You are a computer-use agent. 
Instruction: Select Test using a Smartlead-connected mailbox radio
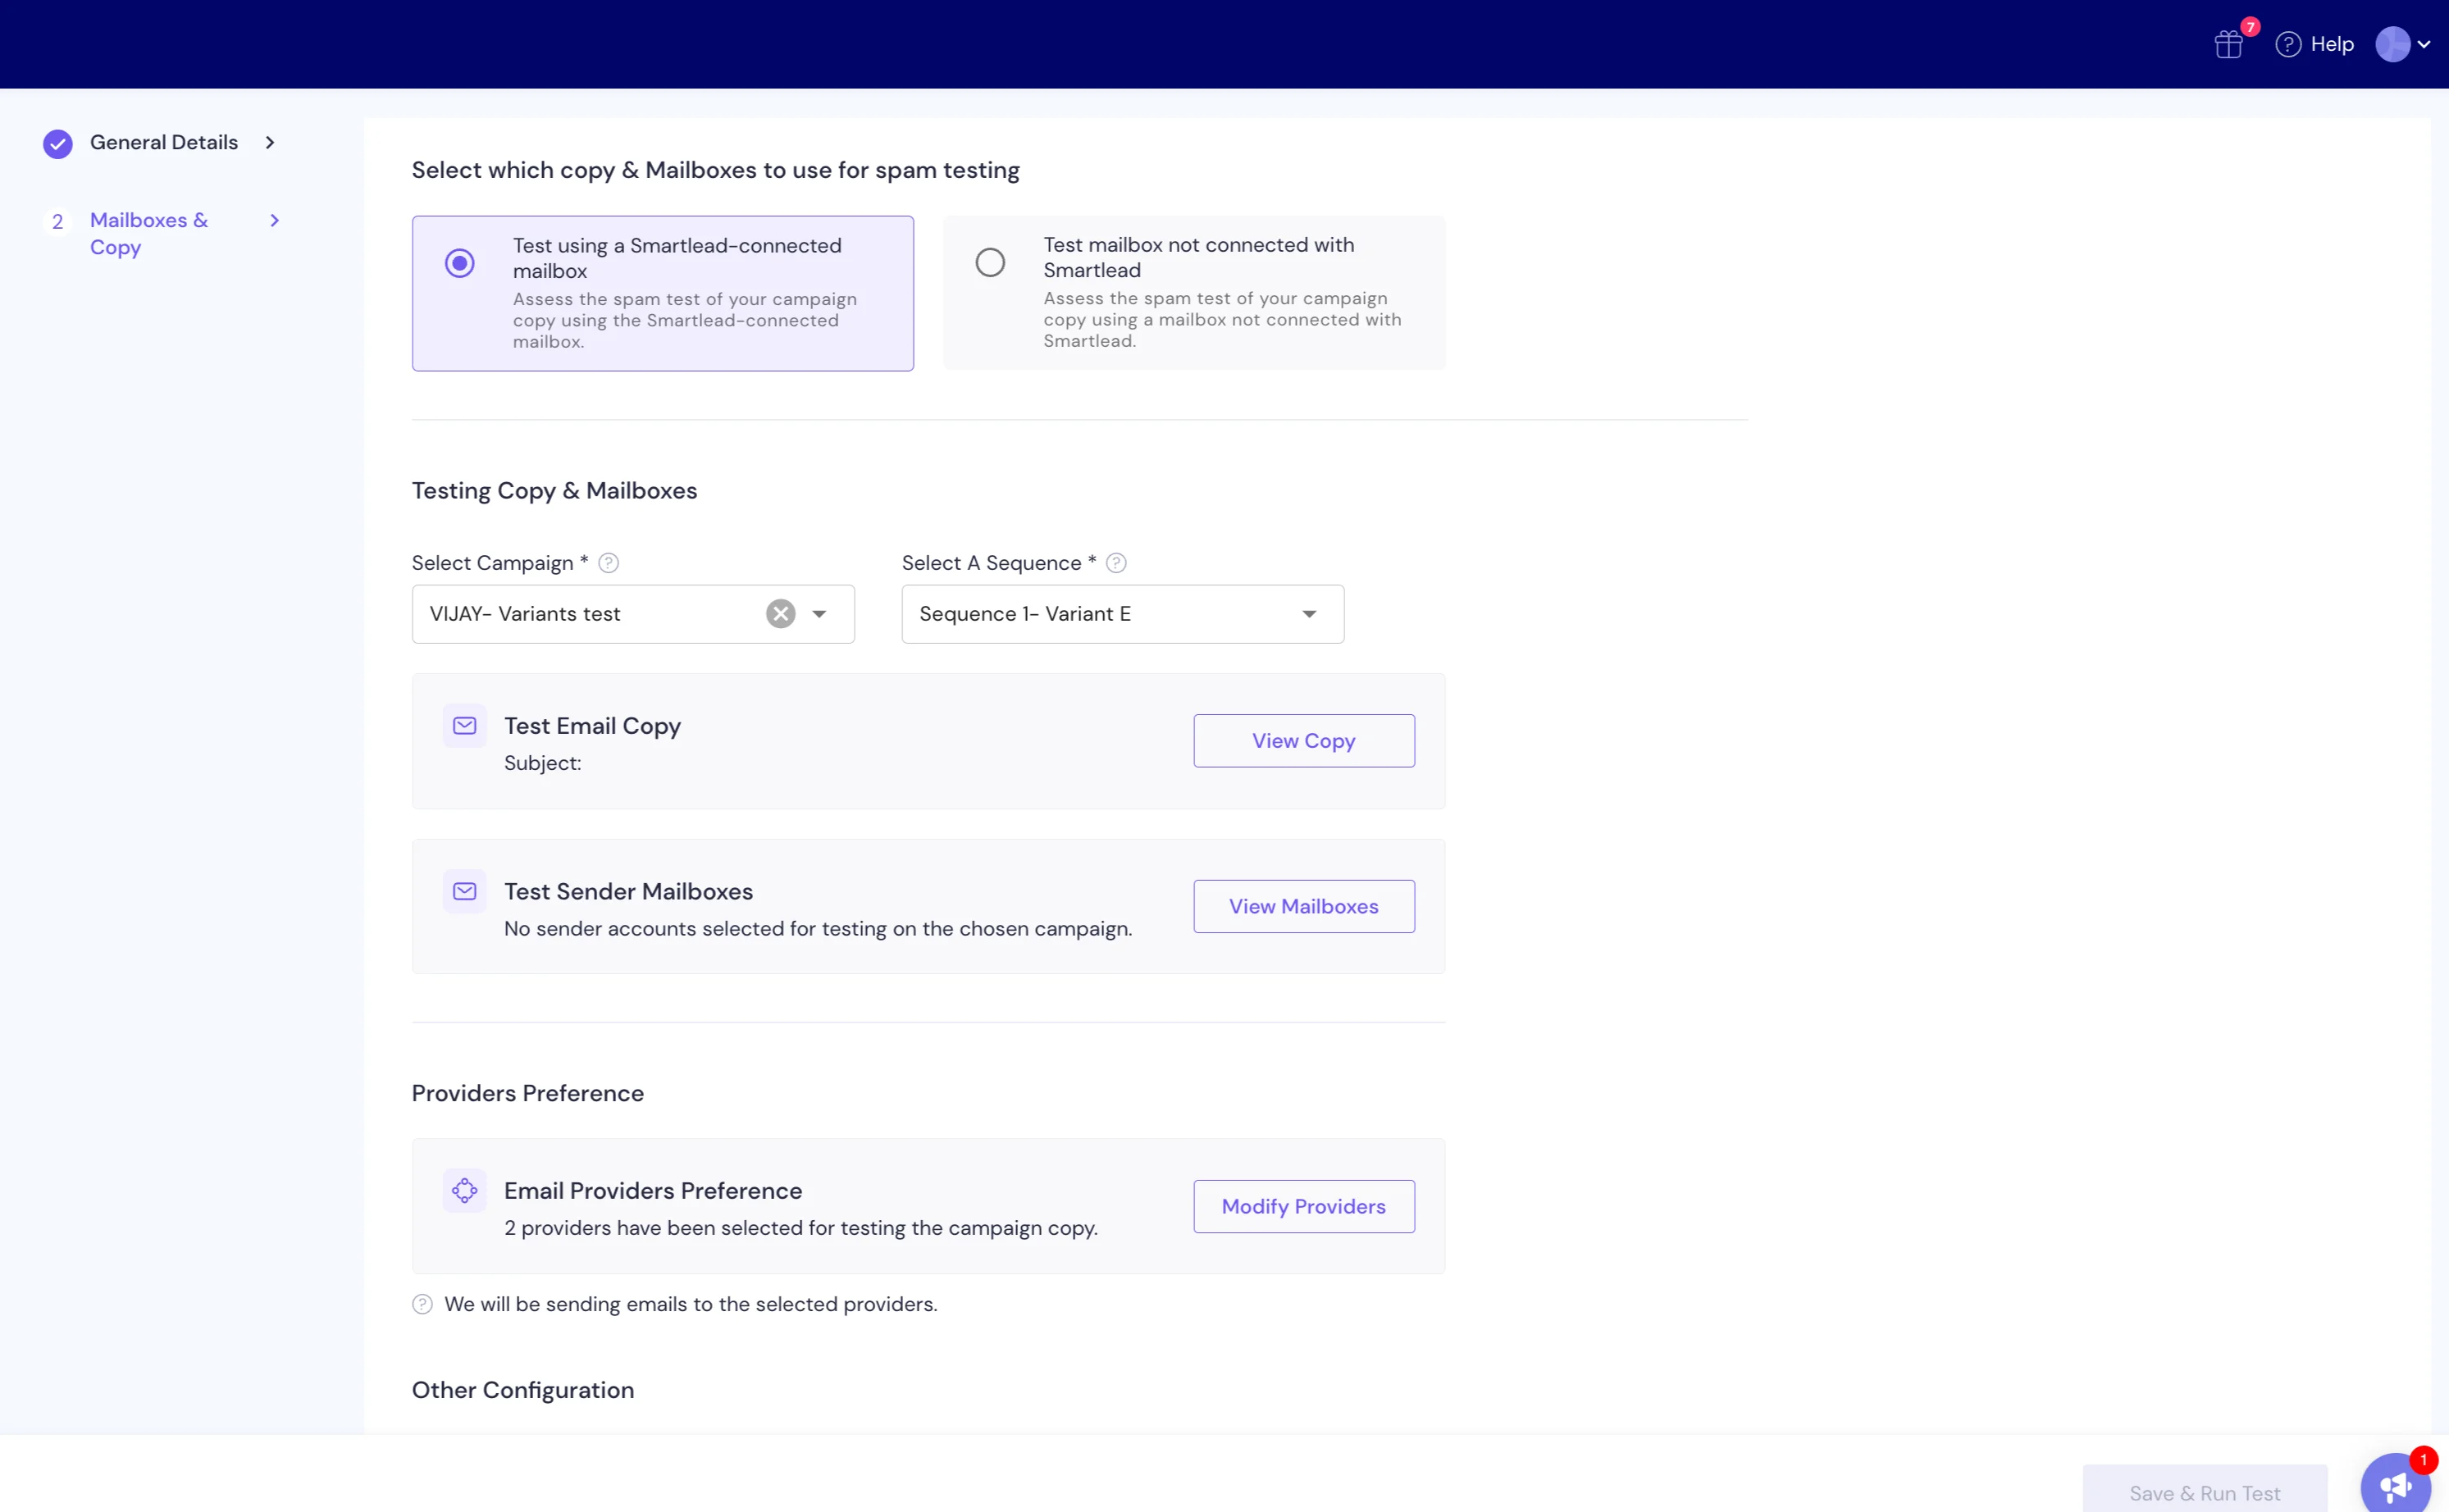pos(460,263)
